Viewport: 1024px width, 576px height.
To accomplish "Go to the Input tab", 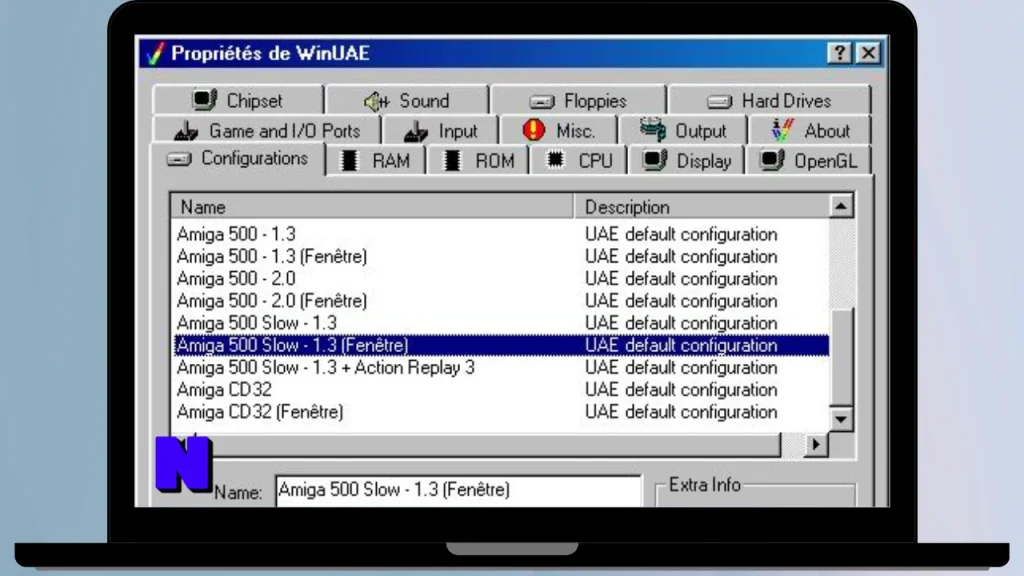I will click(x=441, y=131).
